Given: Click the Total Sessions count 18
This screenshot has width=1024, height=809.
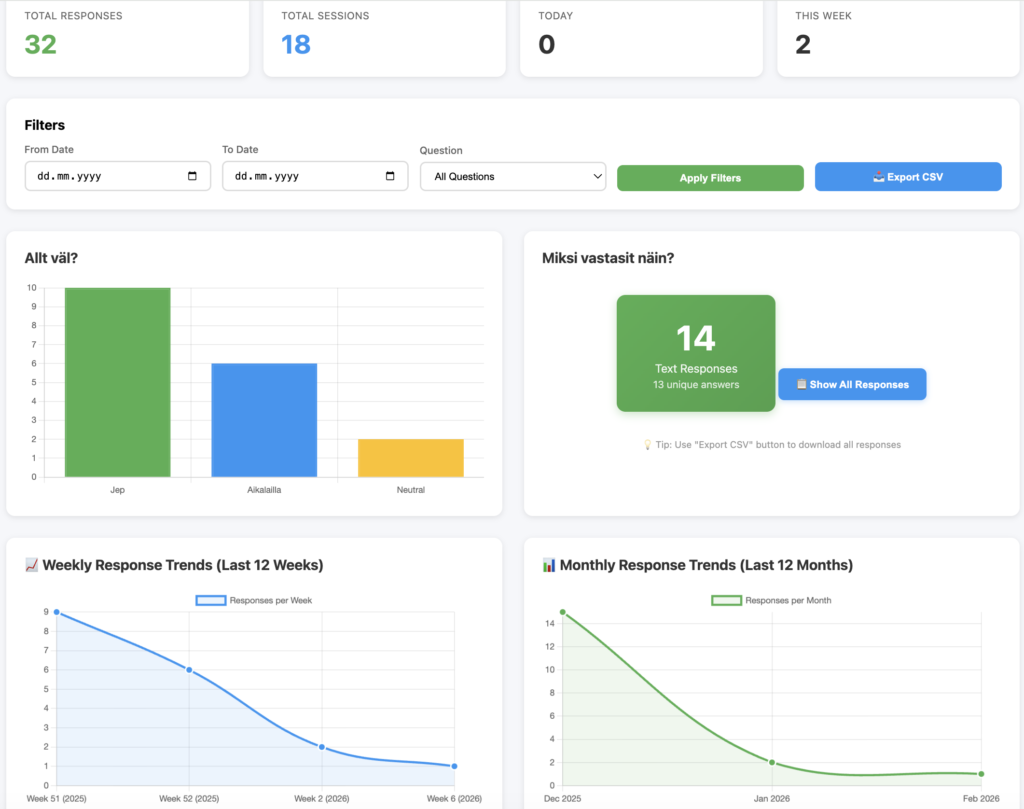Looking at the screenshot, I should pos(296,44).
